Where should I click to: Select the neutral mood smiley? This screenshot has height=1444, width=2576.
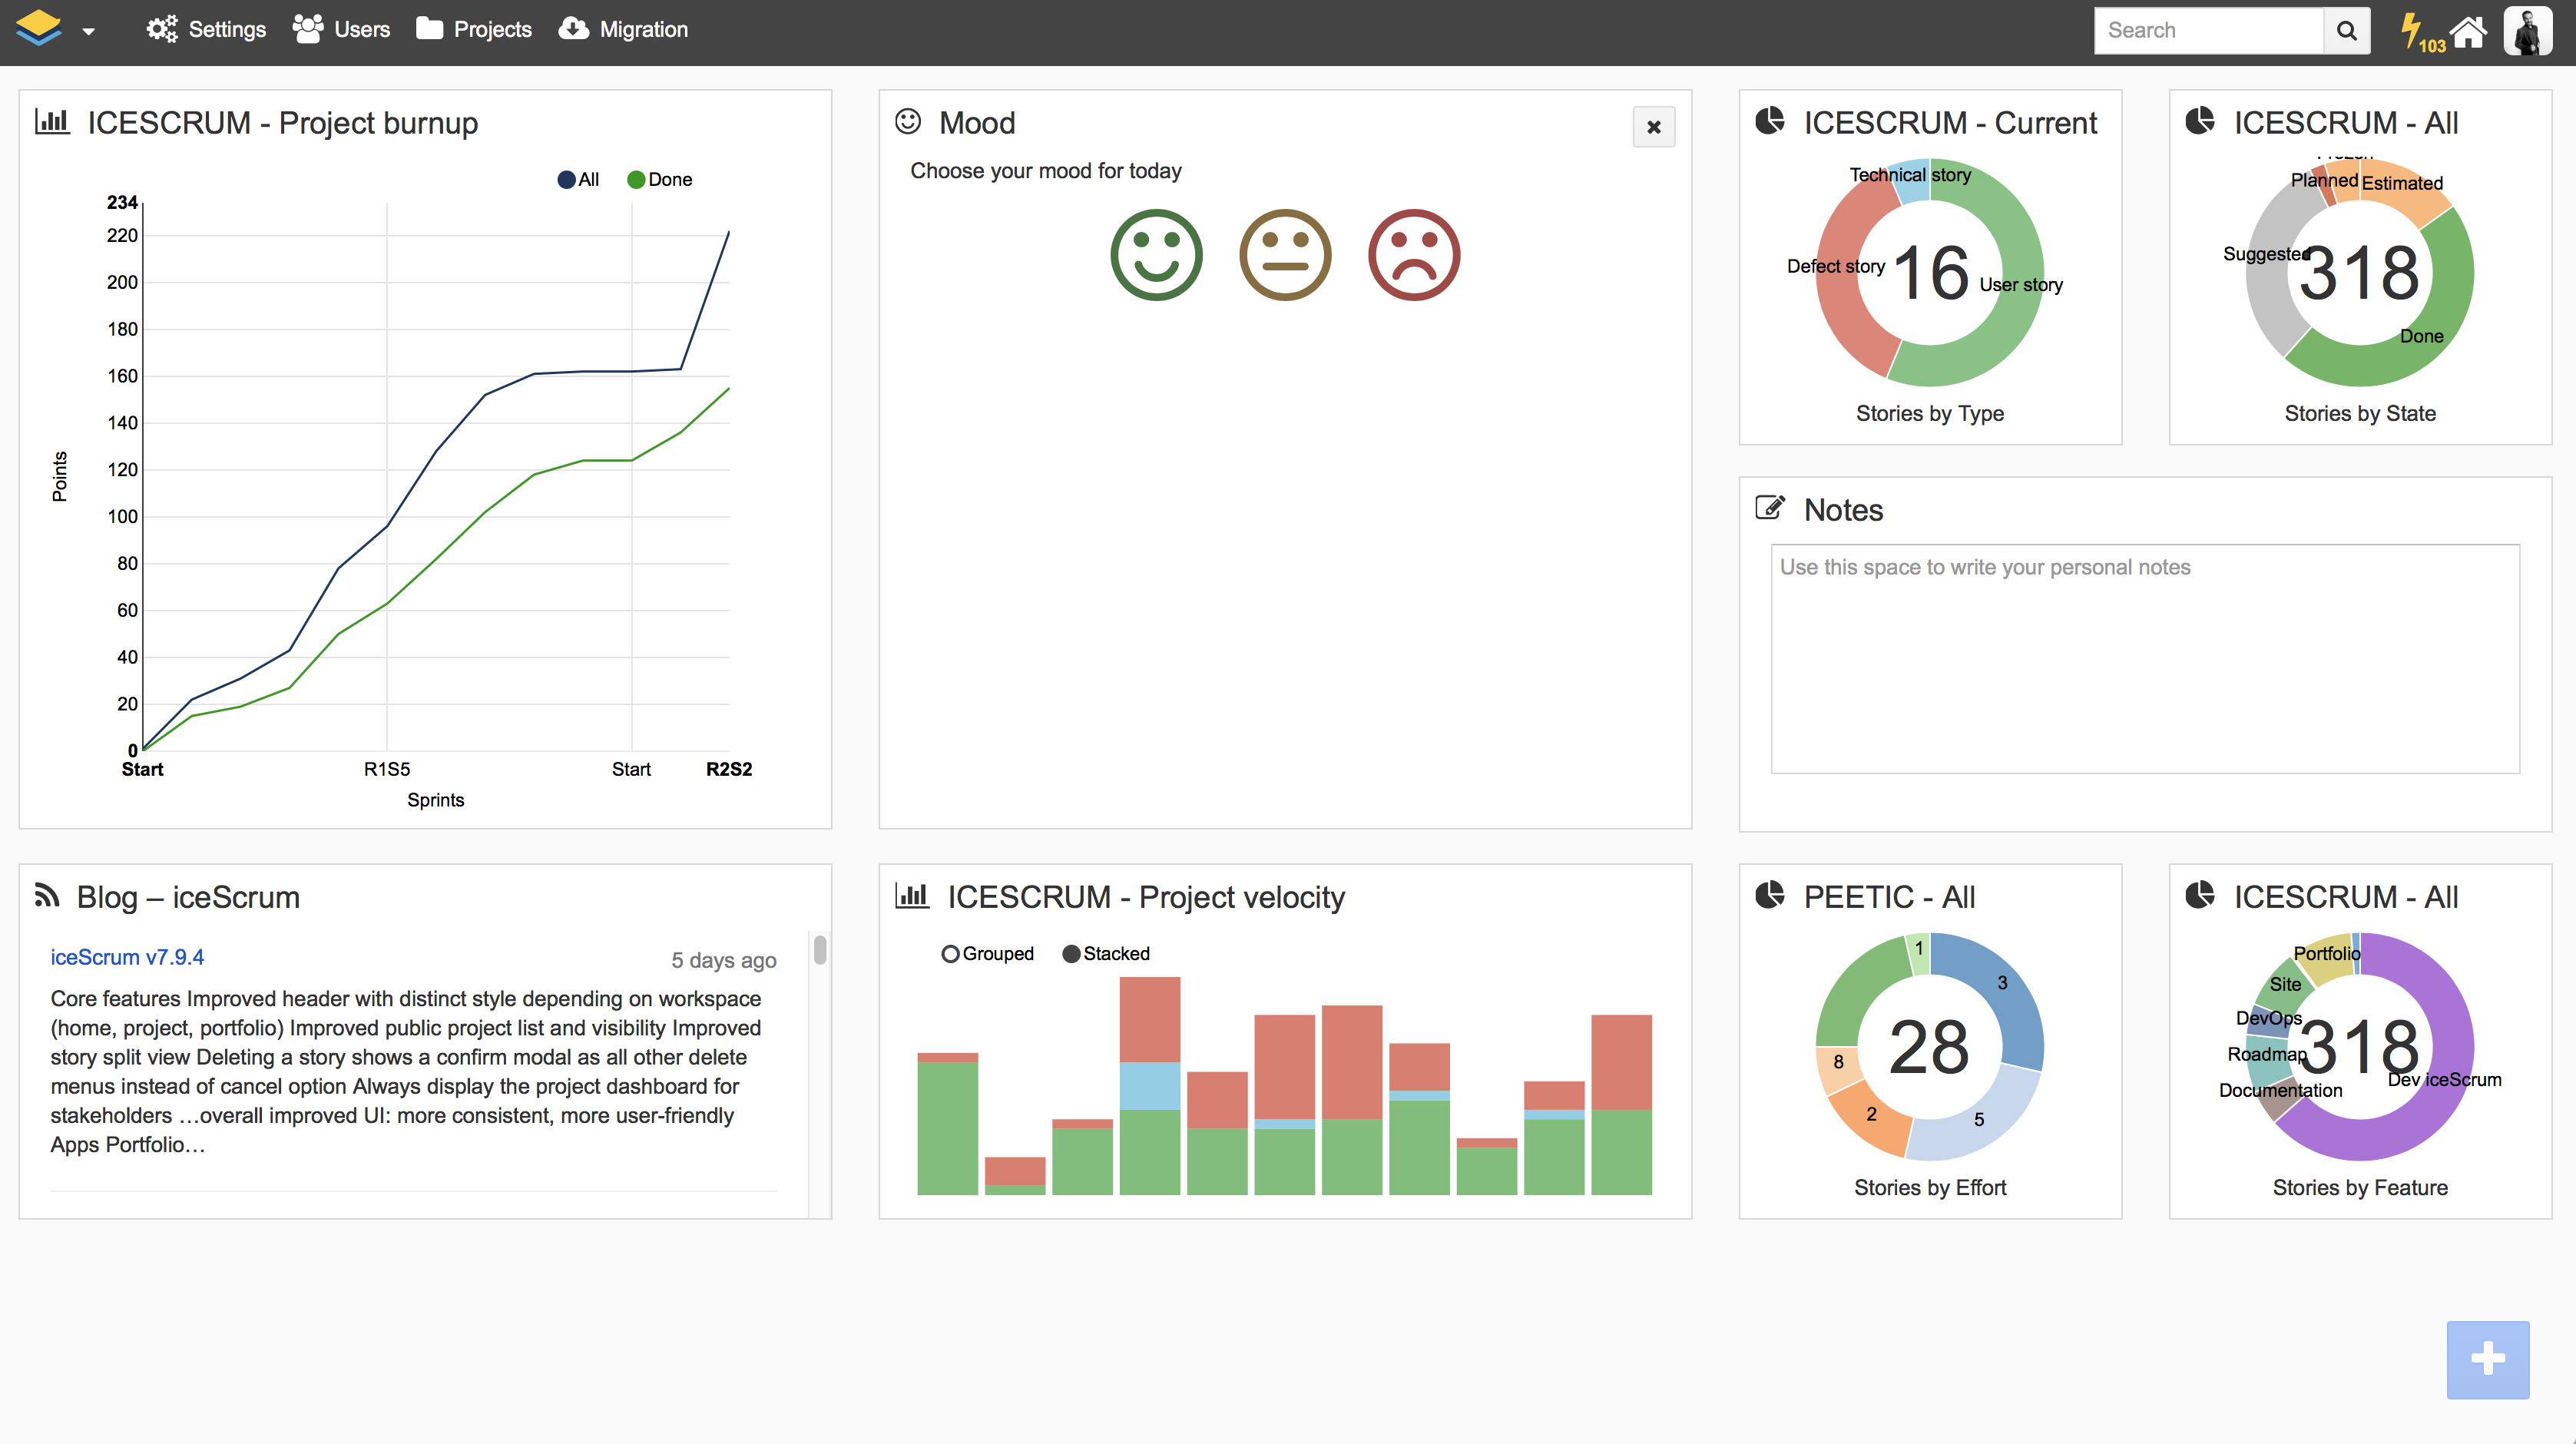(x=1285, y=255)
